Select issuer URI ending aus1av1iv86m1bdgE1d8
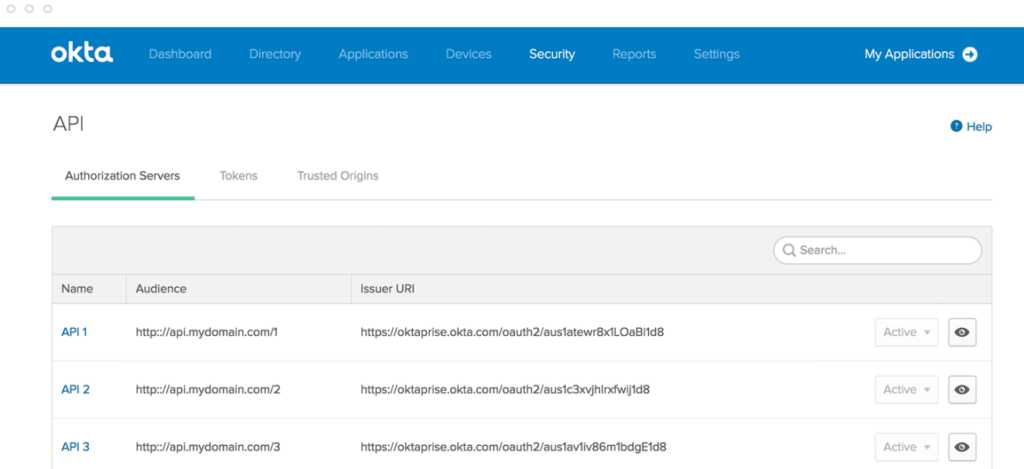 (513, 447)
